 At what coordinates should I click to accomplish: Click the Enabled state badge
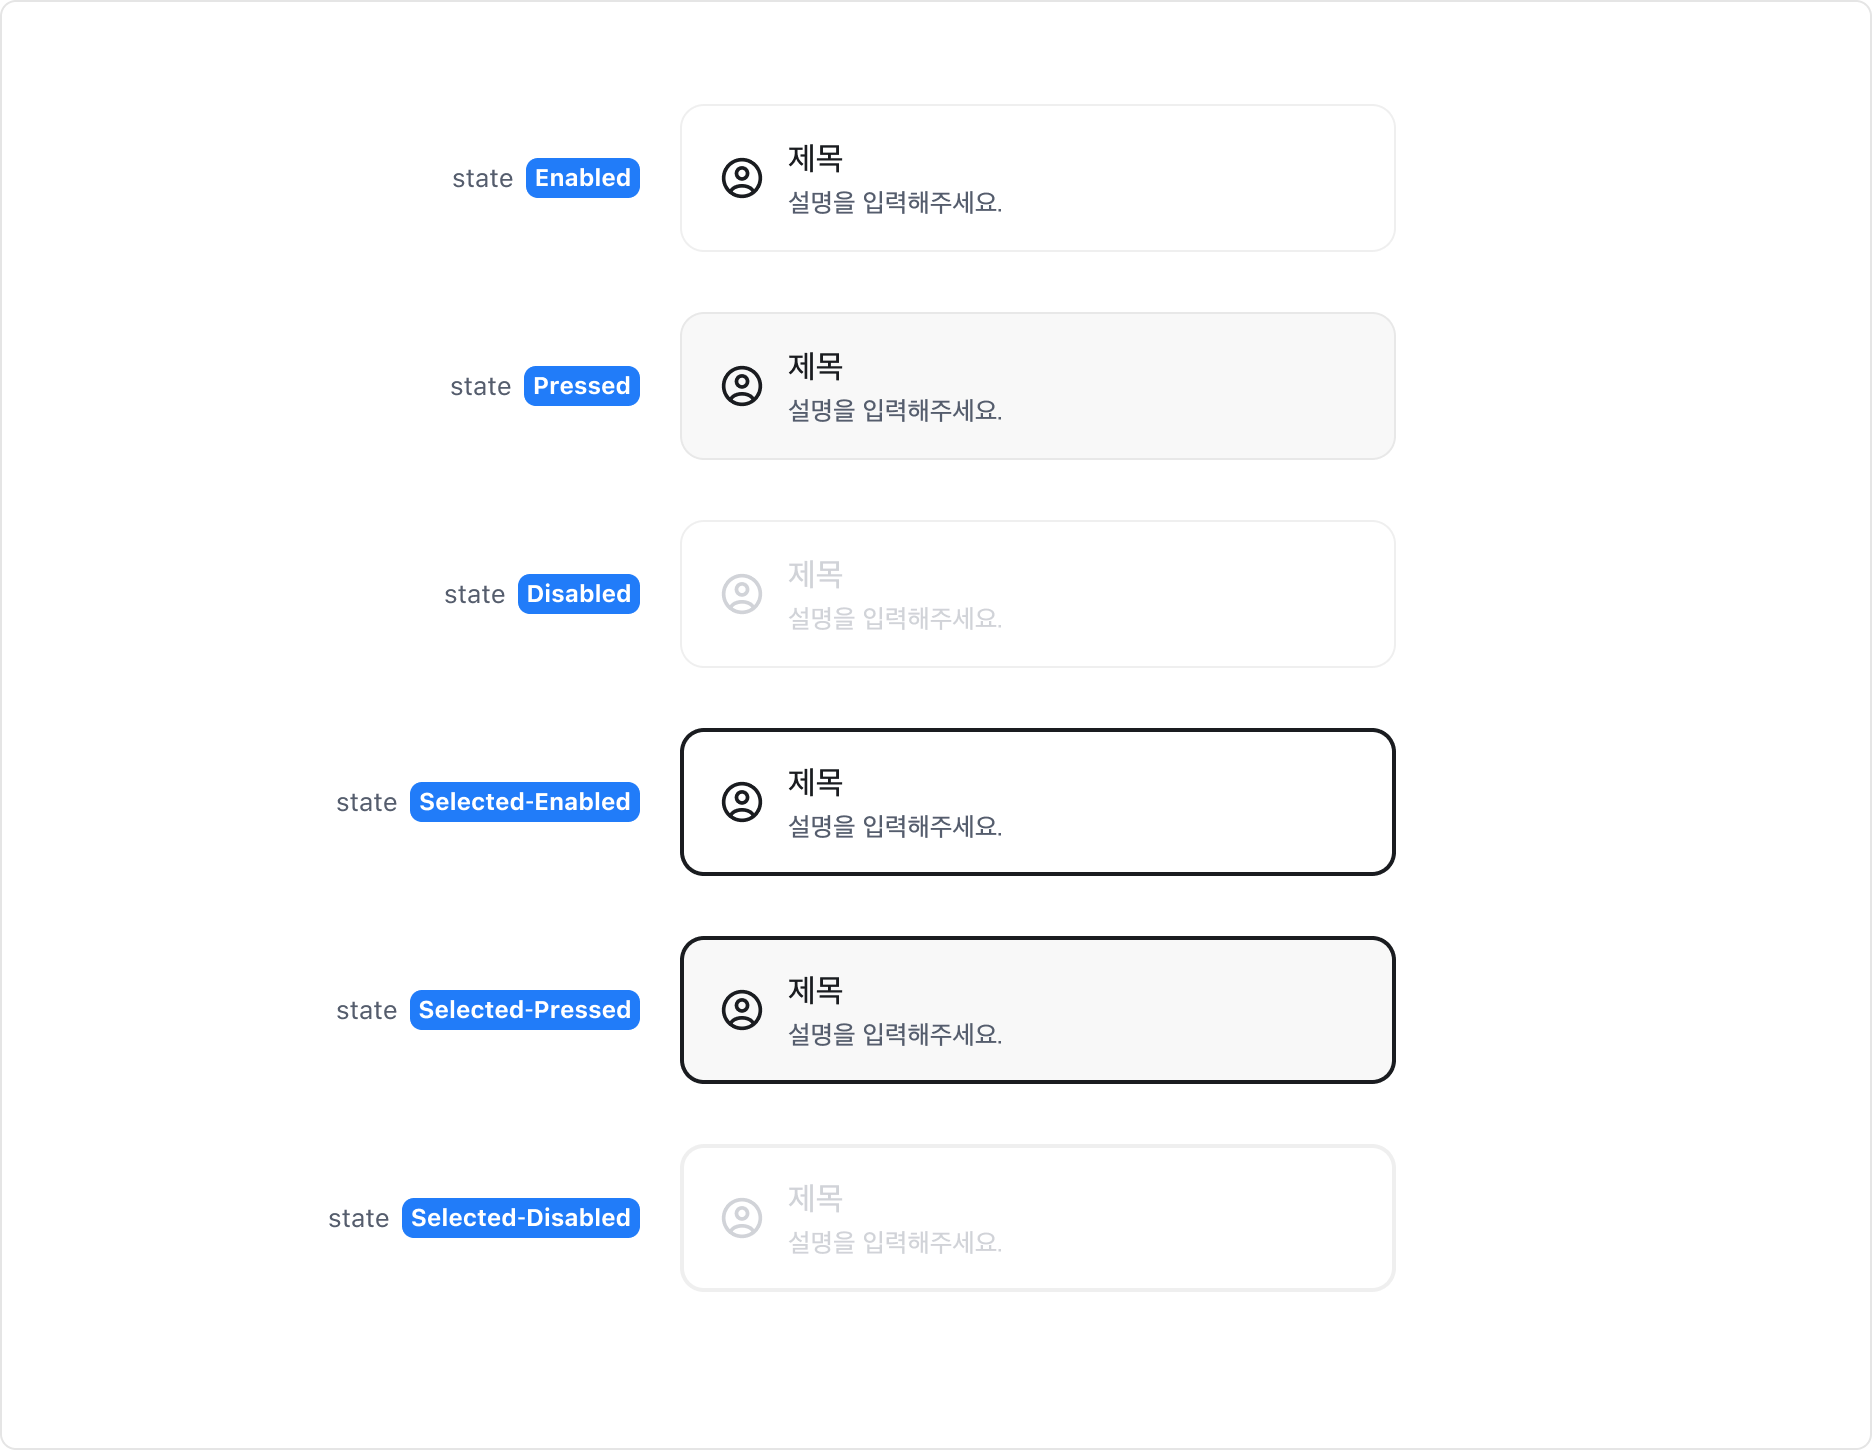[x=582, y=177]
